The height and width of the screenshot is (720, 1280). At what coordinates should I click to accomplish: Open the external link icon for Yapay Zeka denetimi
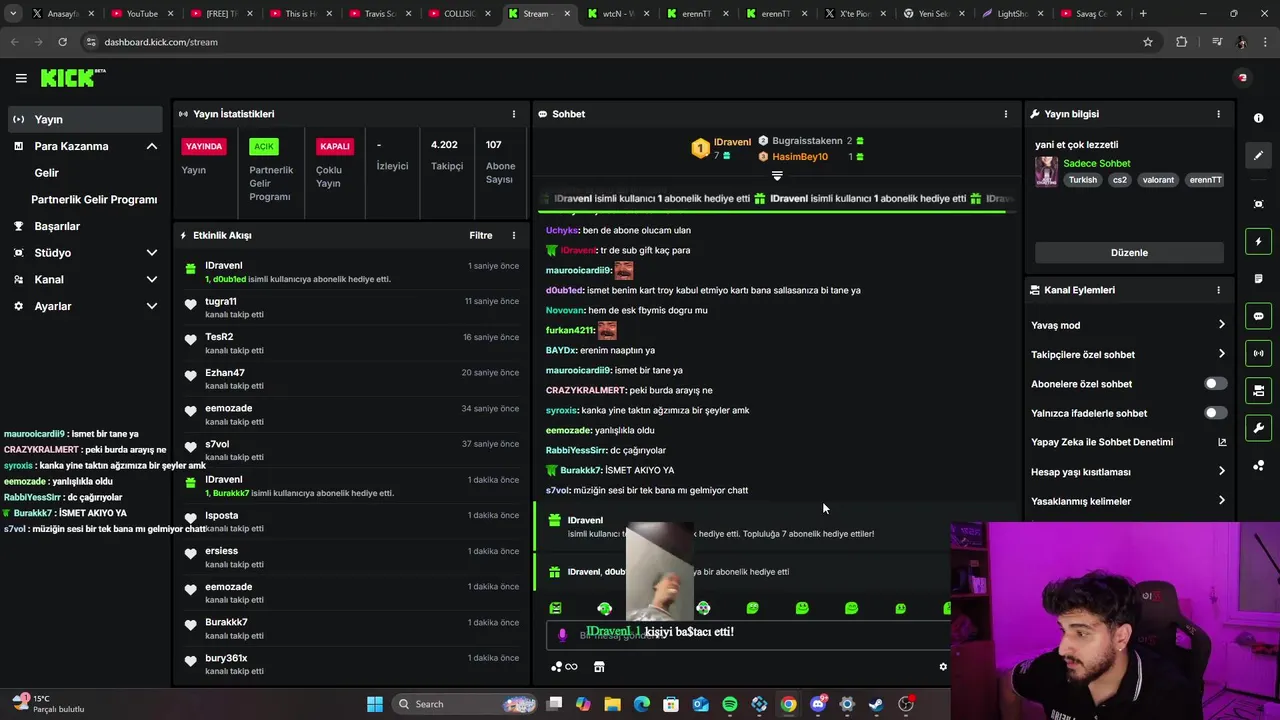click(1222, 442)
